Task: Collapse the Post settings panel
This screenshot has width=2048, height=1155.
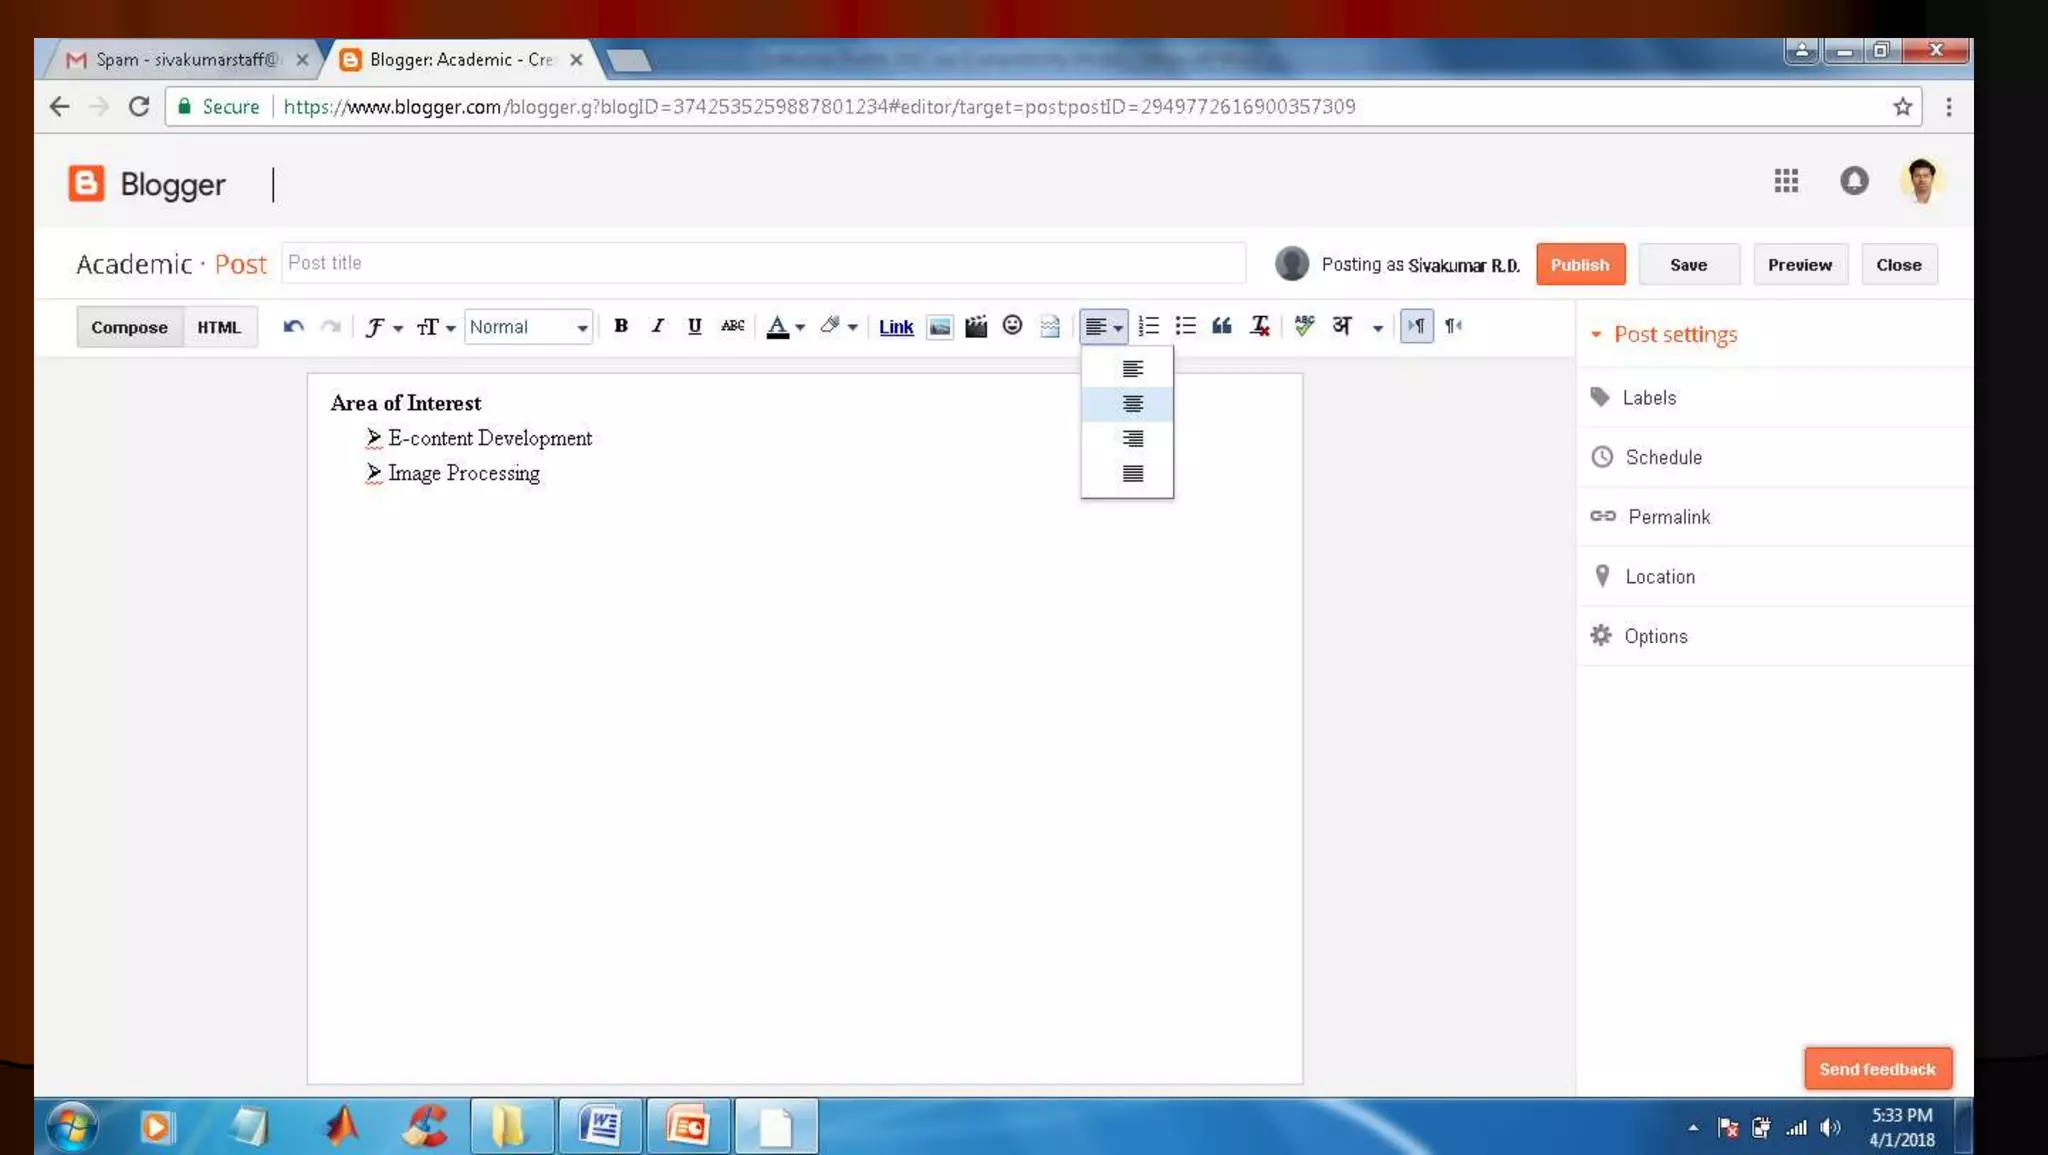Action: click(1664, 334)
